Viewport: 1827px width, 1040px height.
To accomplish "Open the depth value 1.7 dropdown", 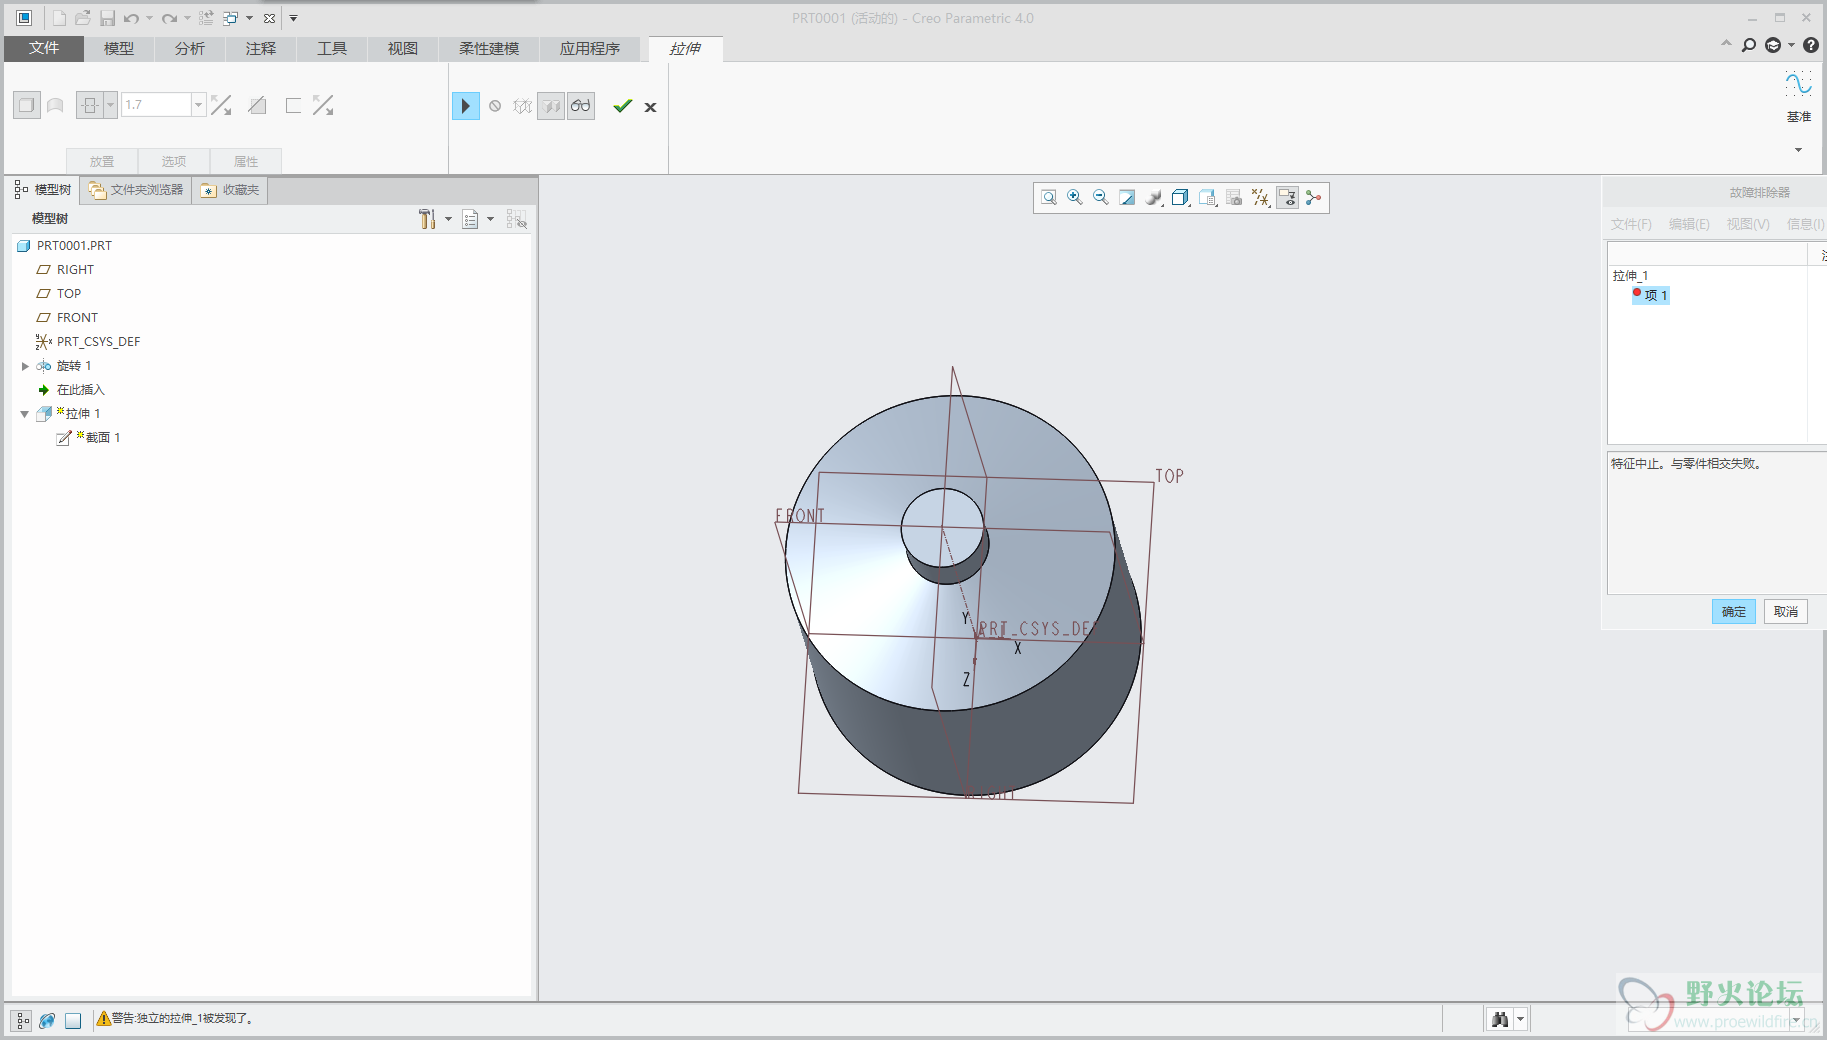I will click(x=198, y=105).
